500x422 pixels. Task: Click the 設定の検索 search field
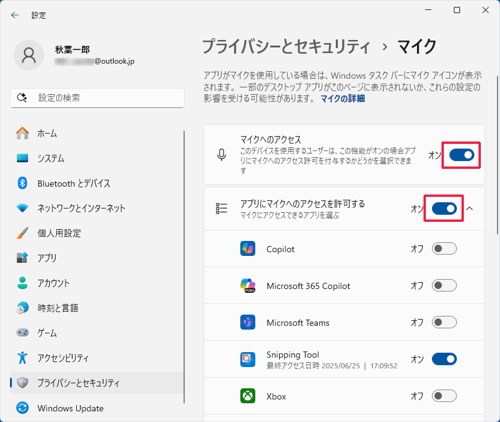pos(97,98)
